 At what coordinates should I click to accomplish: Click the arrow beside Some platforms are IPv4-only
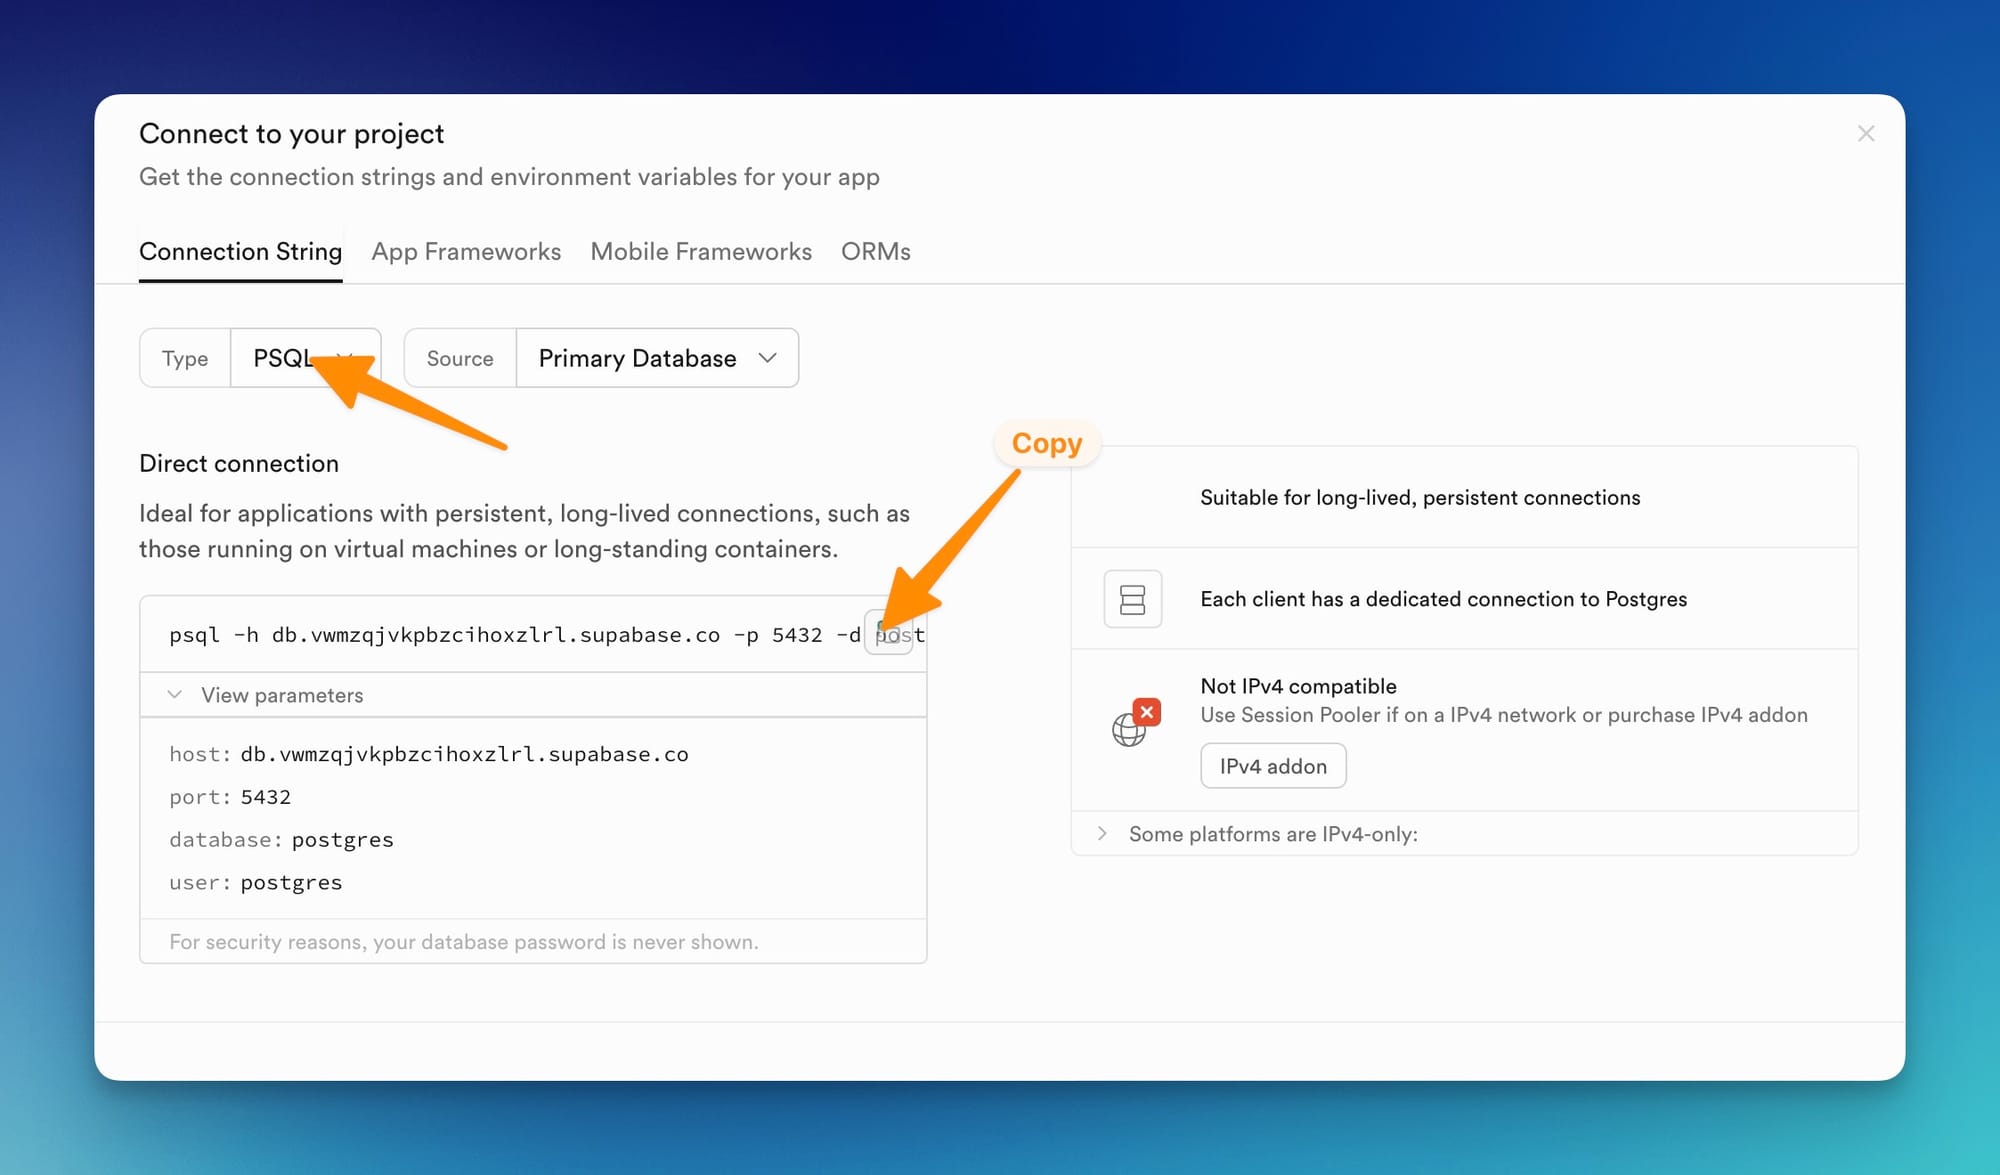point(1102,834)
